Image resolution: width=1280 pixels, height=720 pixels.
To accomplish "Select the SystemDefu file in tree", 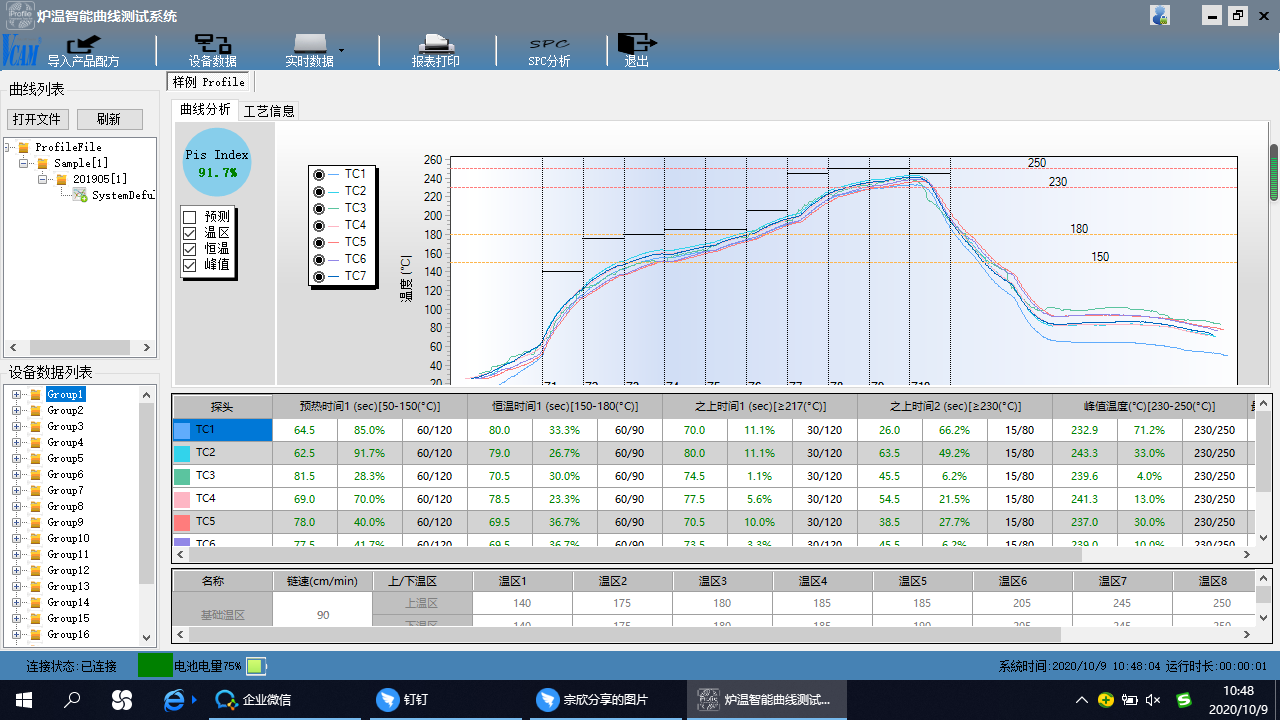I will pos(123,195).
